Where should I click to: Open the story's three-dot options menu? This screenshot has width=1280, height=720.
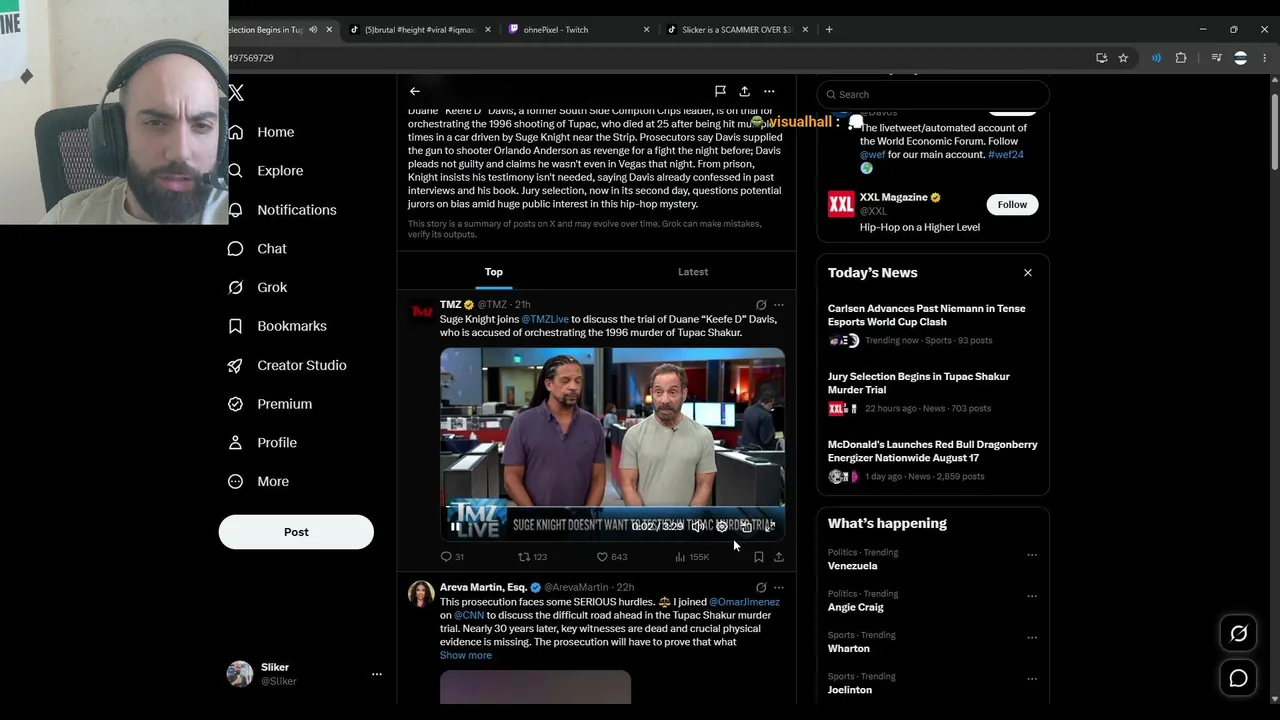pyautogui.click(x=769, y=91)
